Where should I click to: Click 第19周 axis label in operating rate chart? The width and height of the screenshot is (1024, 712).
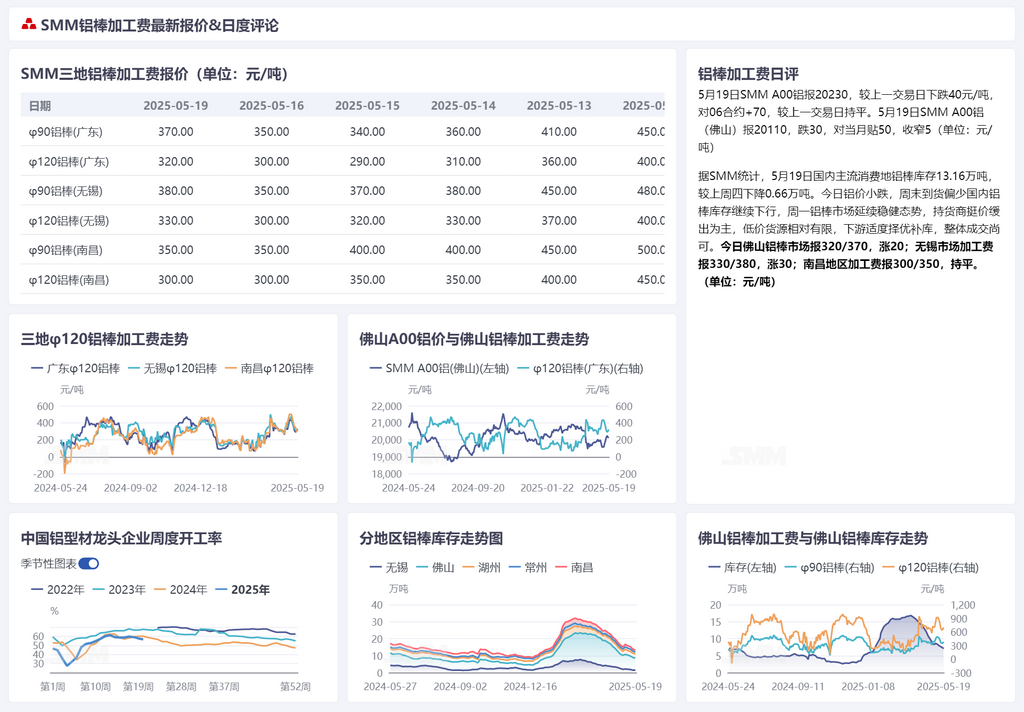point(138,687)
